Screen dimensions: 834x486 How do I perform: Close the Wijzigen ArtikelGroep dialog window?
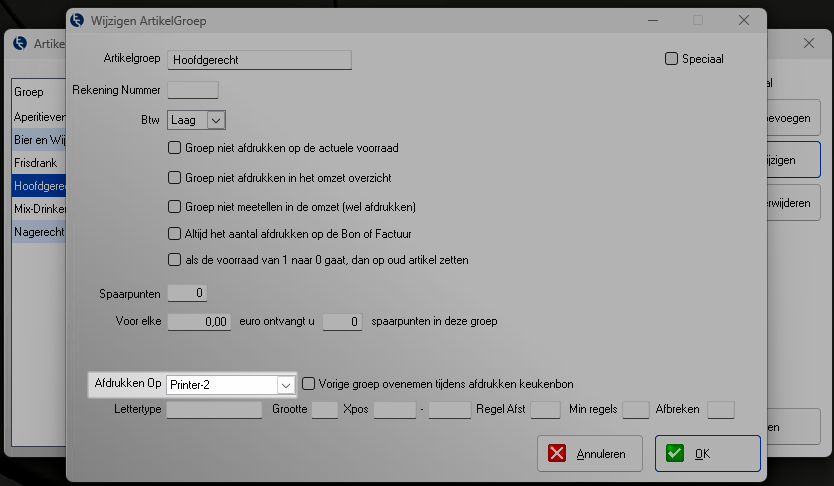pyautogui.click(x=743, y=21)
